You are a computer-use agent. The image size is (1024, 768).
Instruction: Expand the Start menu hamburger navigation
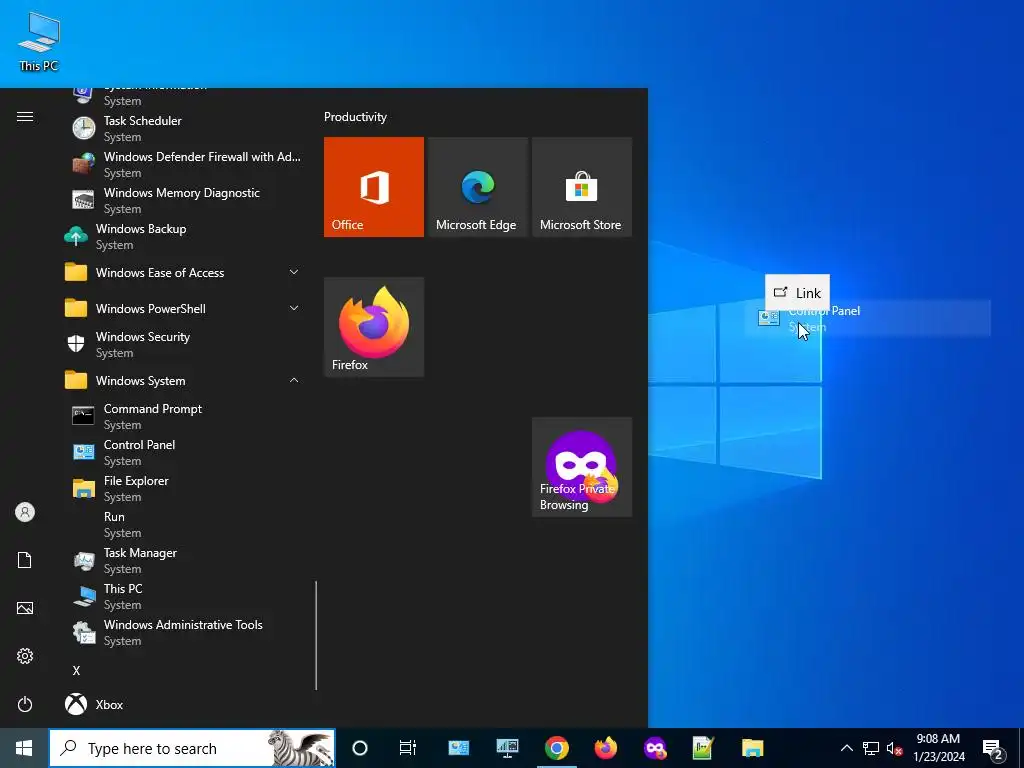pyautogui.click(x=25, y=116)
